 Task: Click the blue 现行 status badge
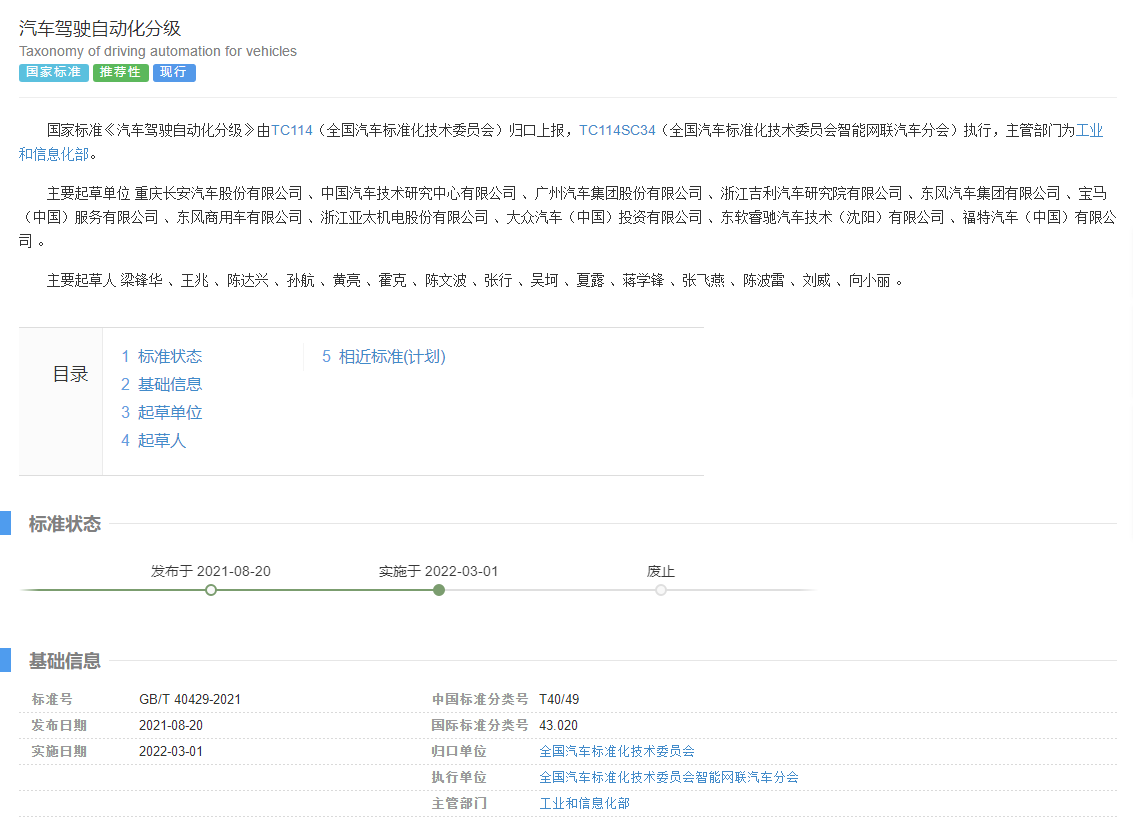pos(174,73)
